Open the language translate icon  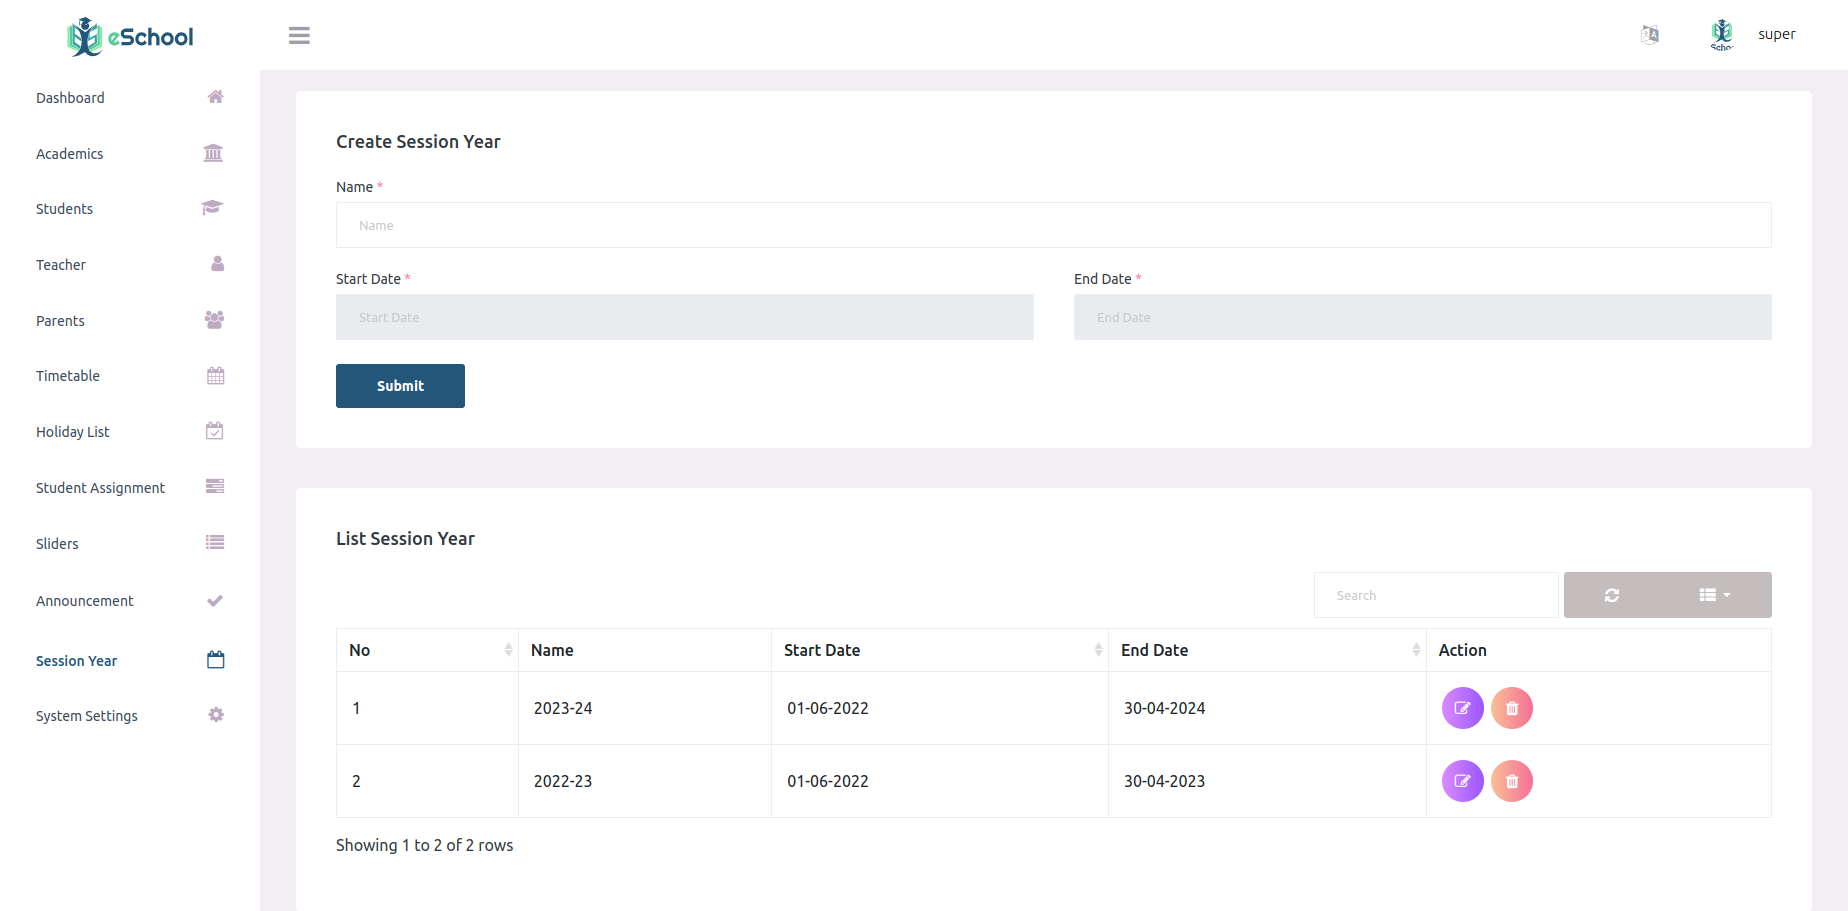(1650, 35)
